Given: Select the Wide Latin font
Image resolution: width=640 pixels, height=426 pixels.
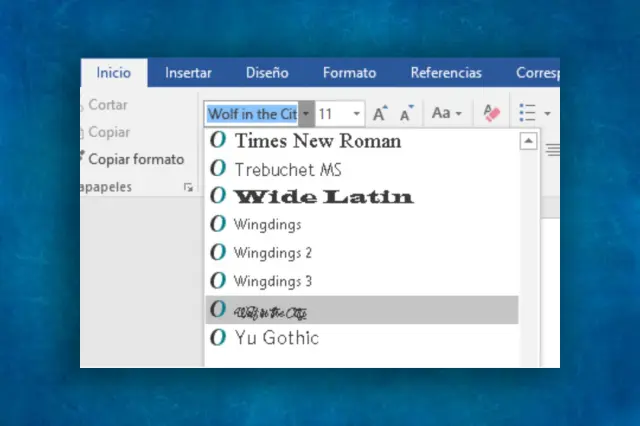Looking at the screenshot, I should [x=322, y=196].
